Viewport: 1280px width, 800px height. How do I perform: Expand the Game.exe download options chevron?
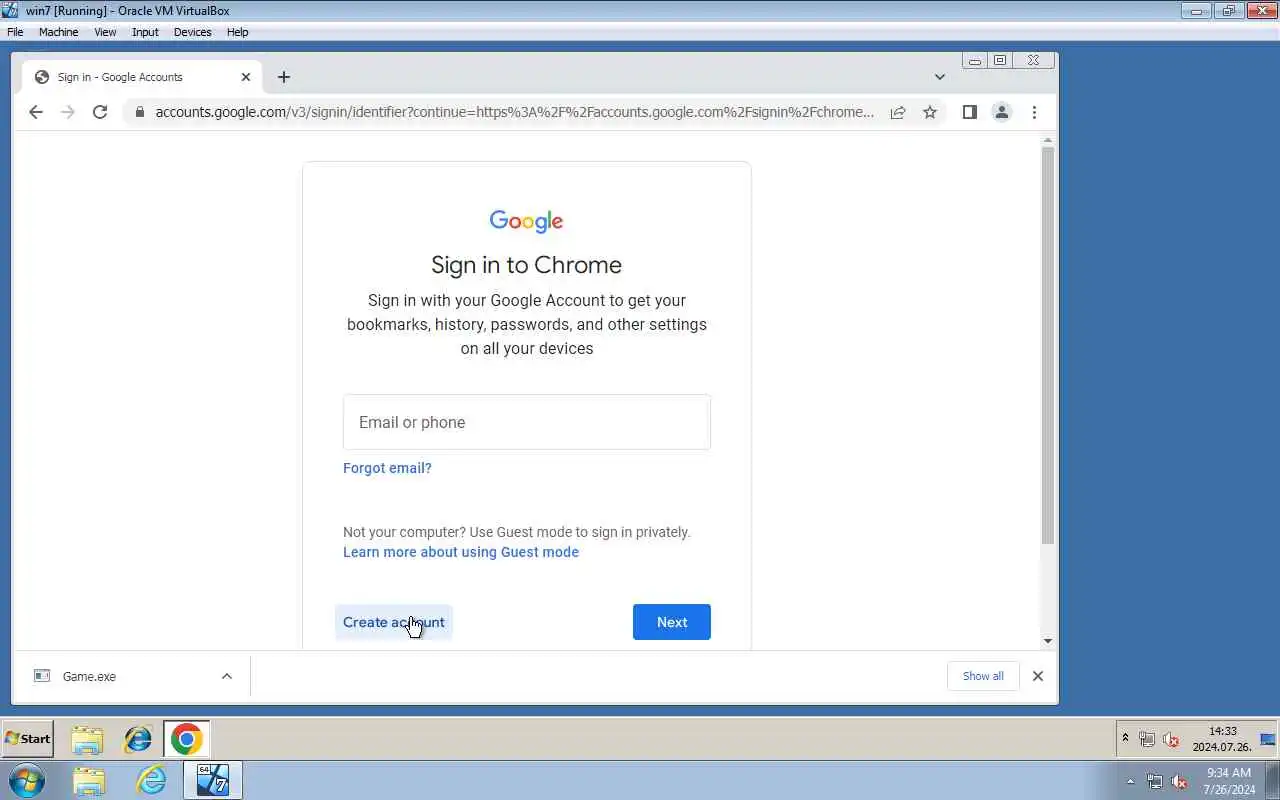227,676
